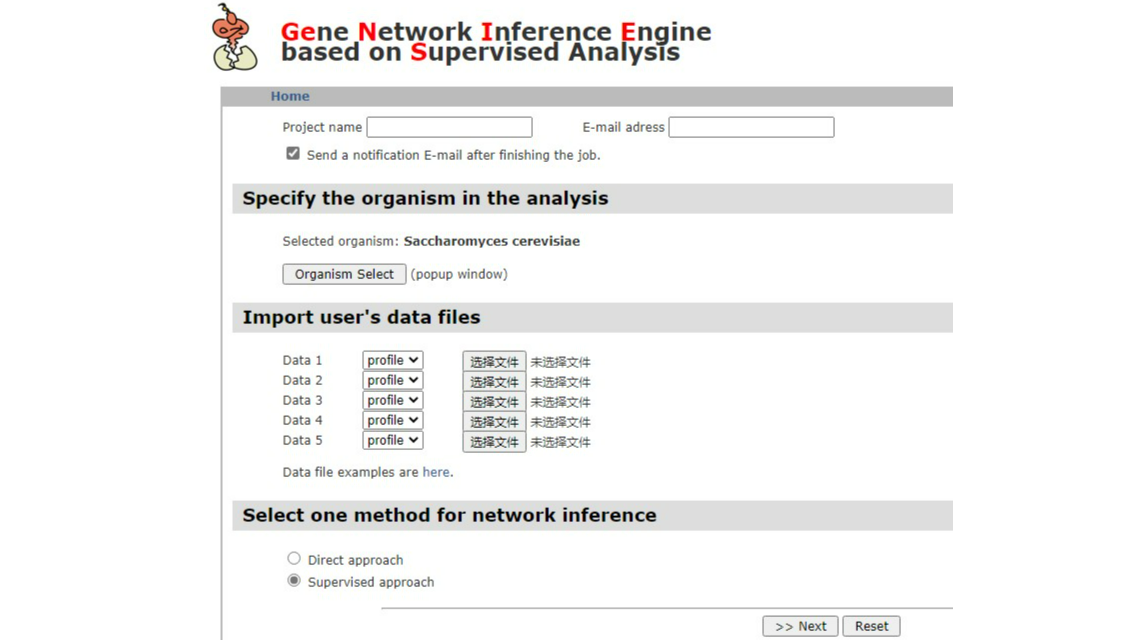Viewport: 1137px width, 640px height.
Task: Open the Organism Select popup
Action: click(x=344, y=274)
